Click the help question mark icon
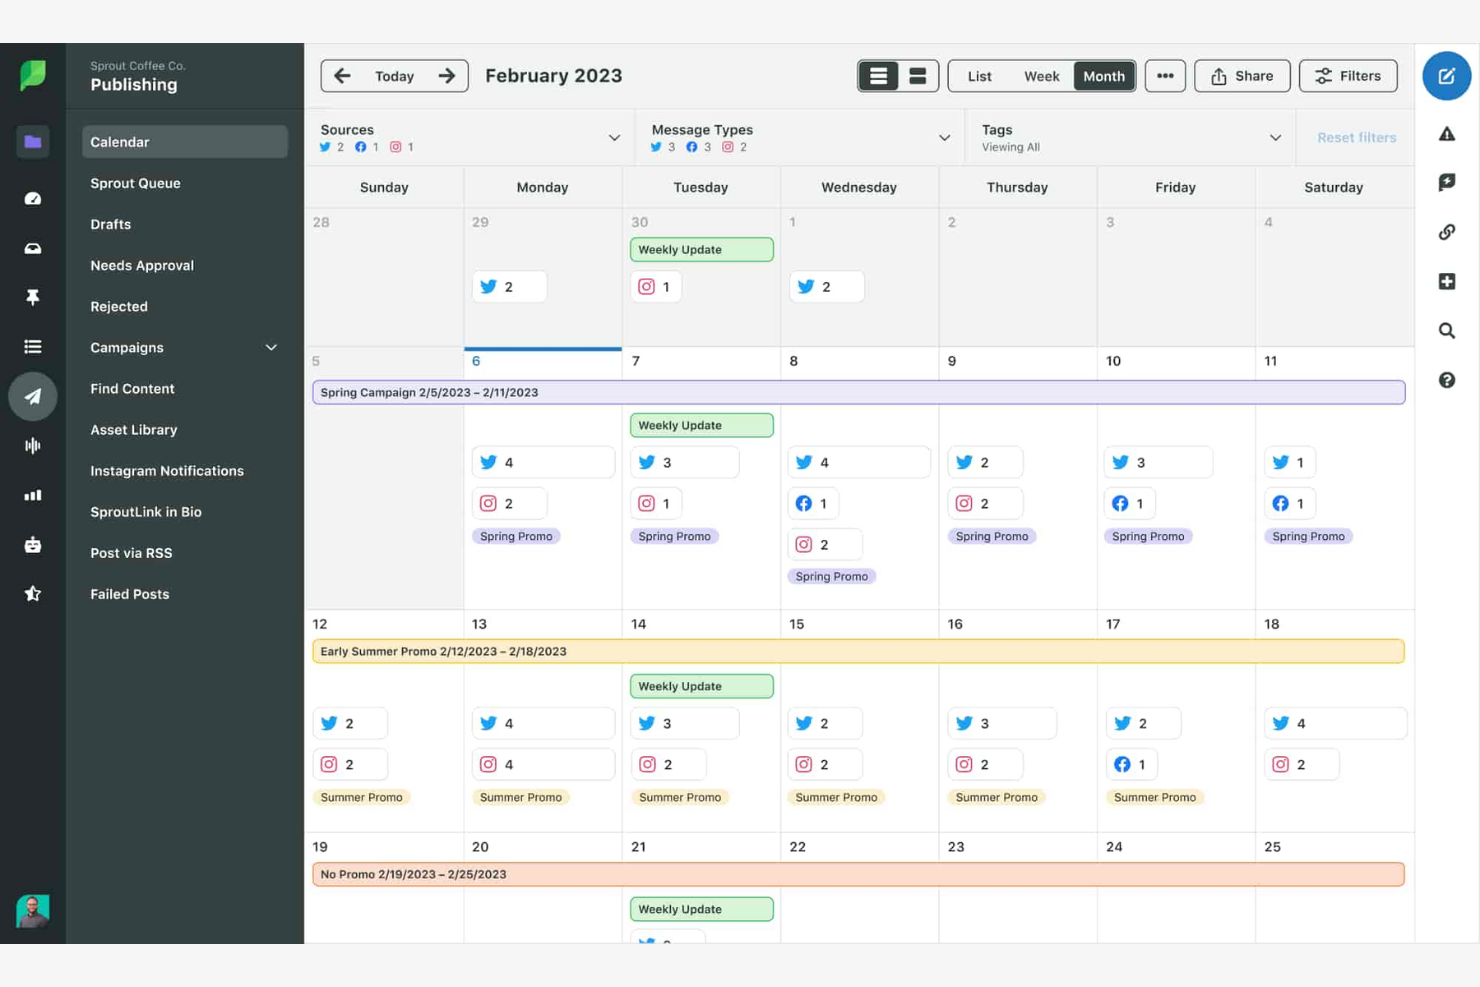 (x=1447, y=380)
